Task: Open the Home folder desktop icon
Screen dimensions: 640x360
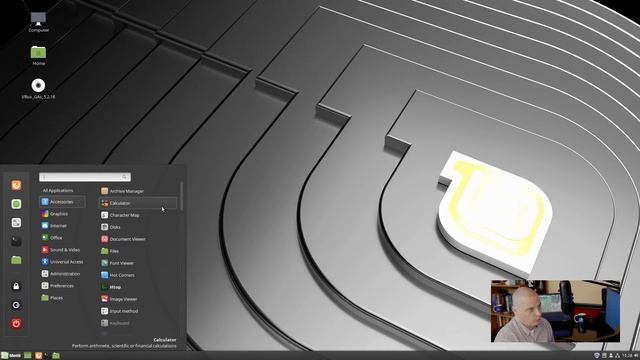Action: 38,56
